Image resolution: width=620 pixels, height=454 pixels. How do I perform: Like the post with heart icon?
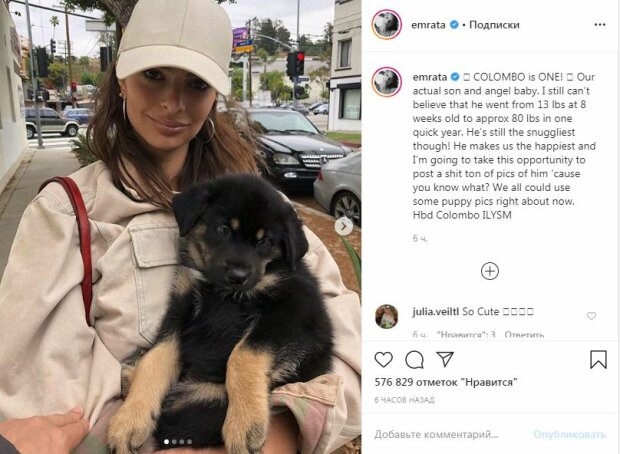[383, 359]
